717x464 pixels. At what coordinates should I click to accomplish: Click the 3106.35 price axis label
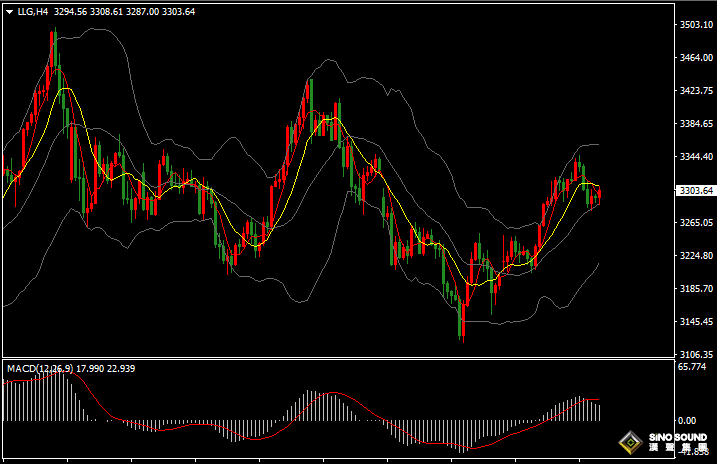[694, 355]
